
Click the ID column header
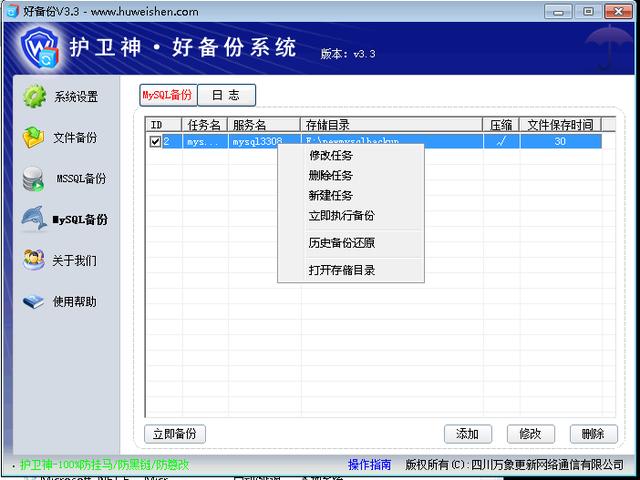pyautogui.click(x=163, y=125)
